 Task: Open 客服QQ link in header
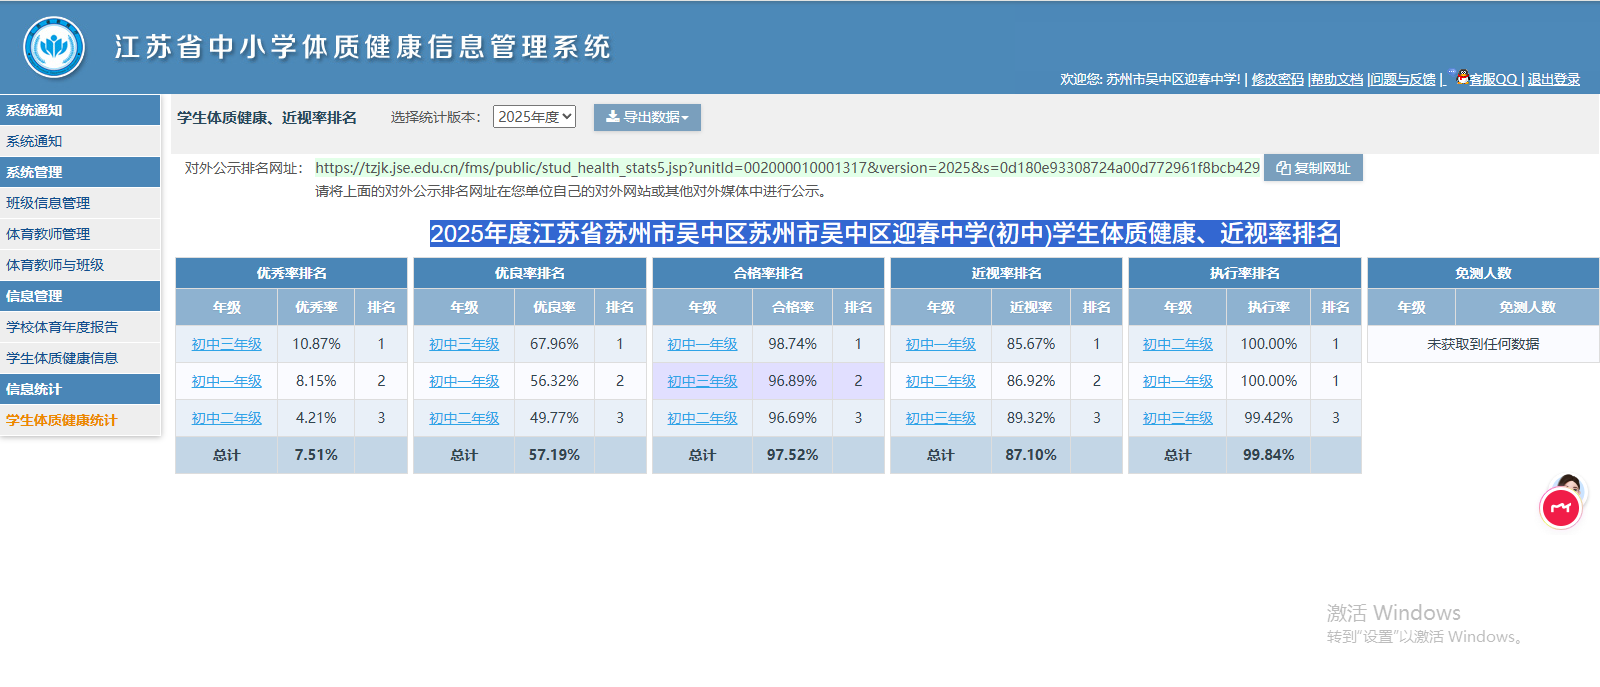[x=1493, y=79]
